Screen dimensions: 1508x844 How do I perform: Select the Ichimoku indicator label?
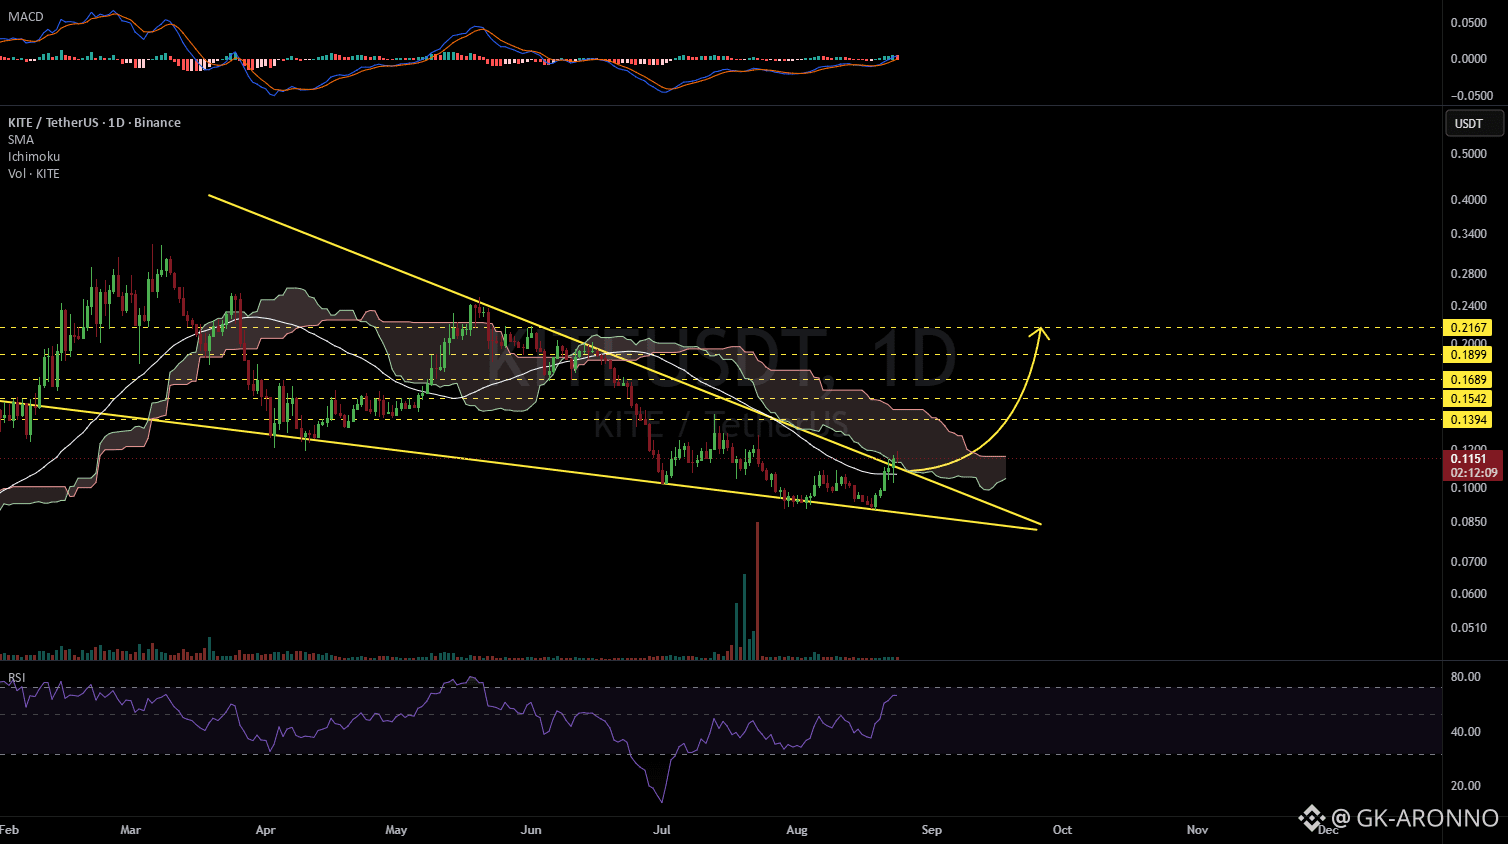point(34,156)
